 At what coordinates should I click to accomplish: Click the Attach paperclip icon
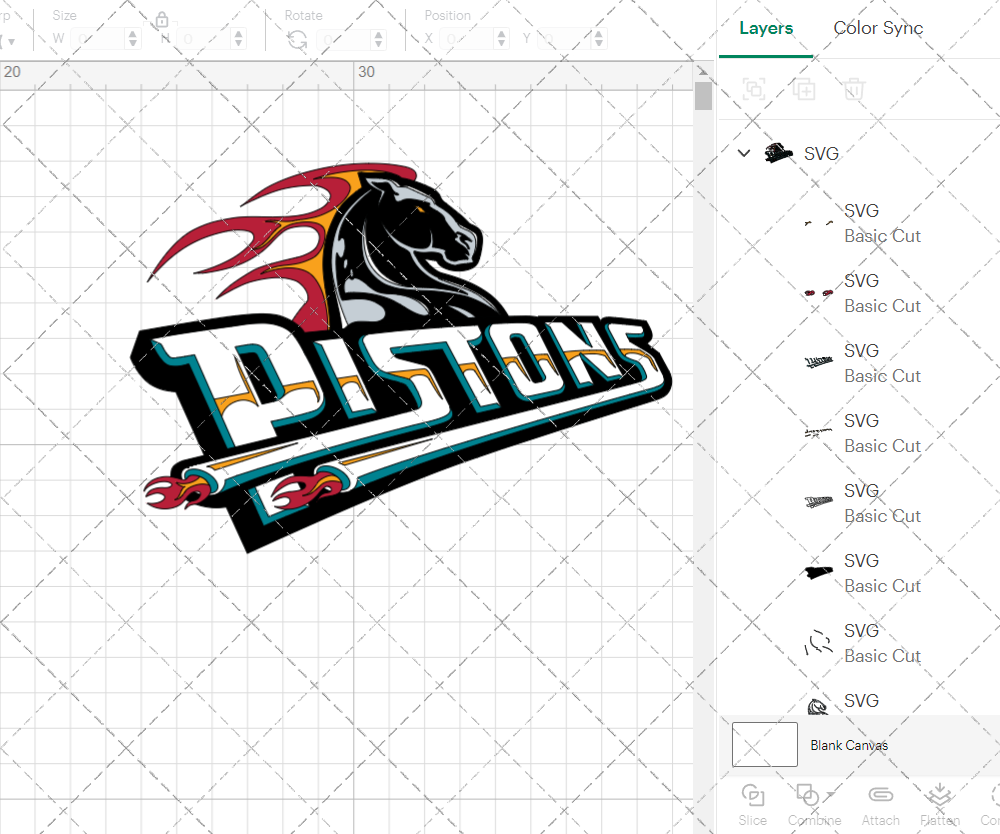(881, 795)
